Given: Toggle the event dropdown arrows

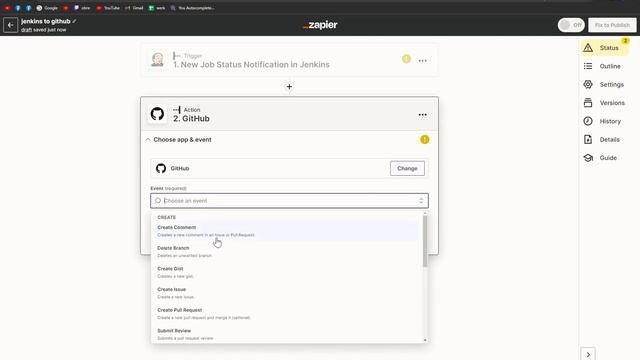Looking at the screenshot, I should pos(421,201).
